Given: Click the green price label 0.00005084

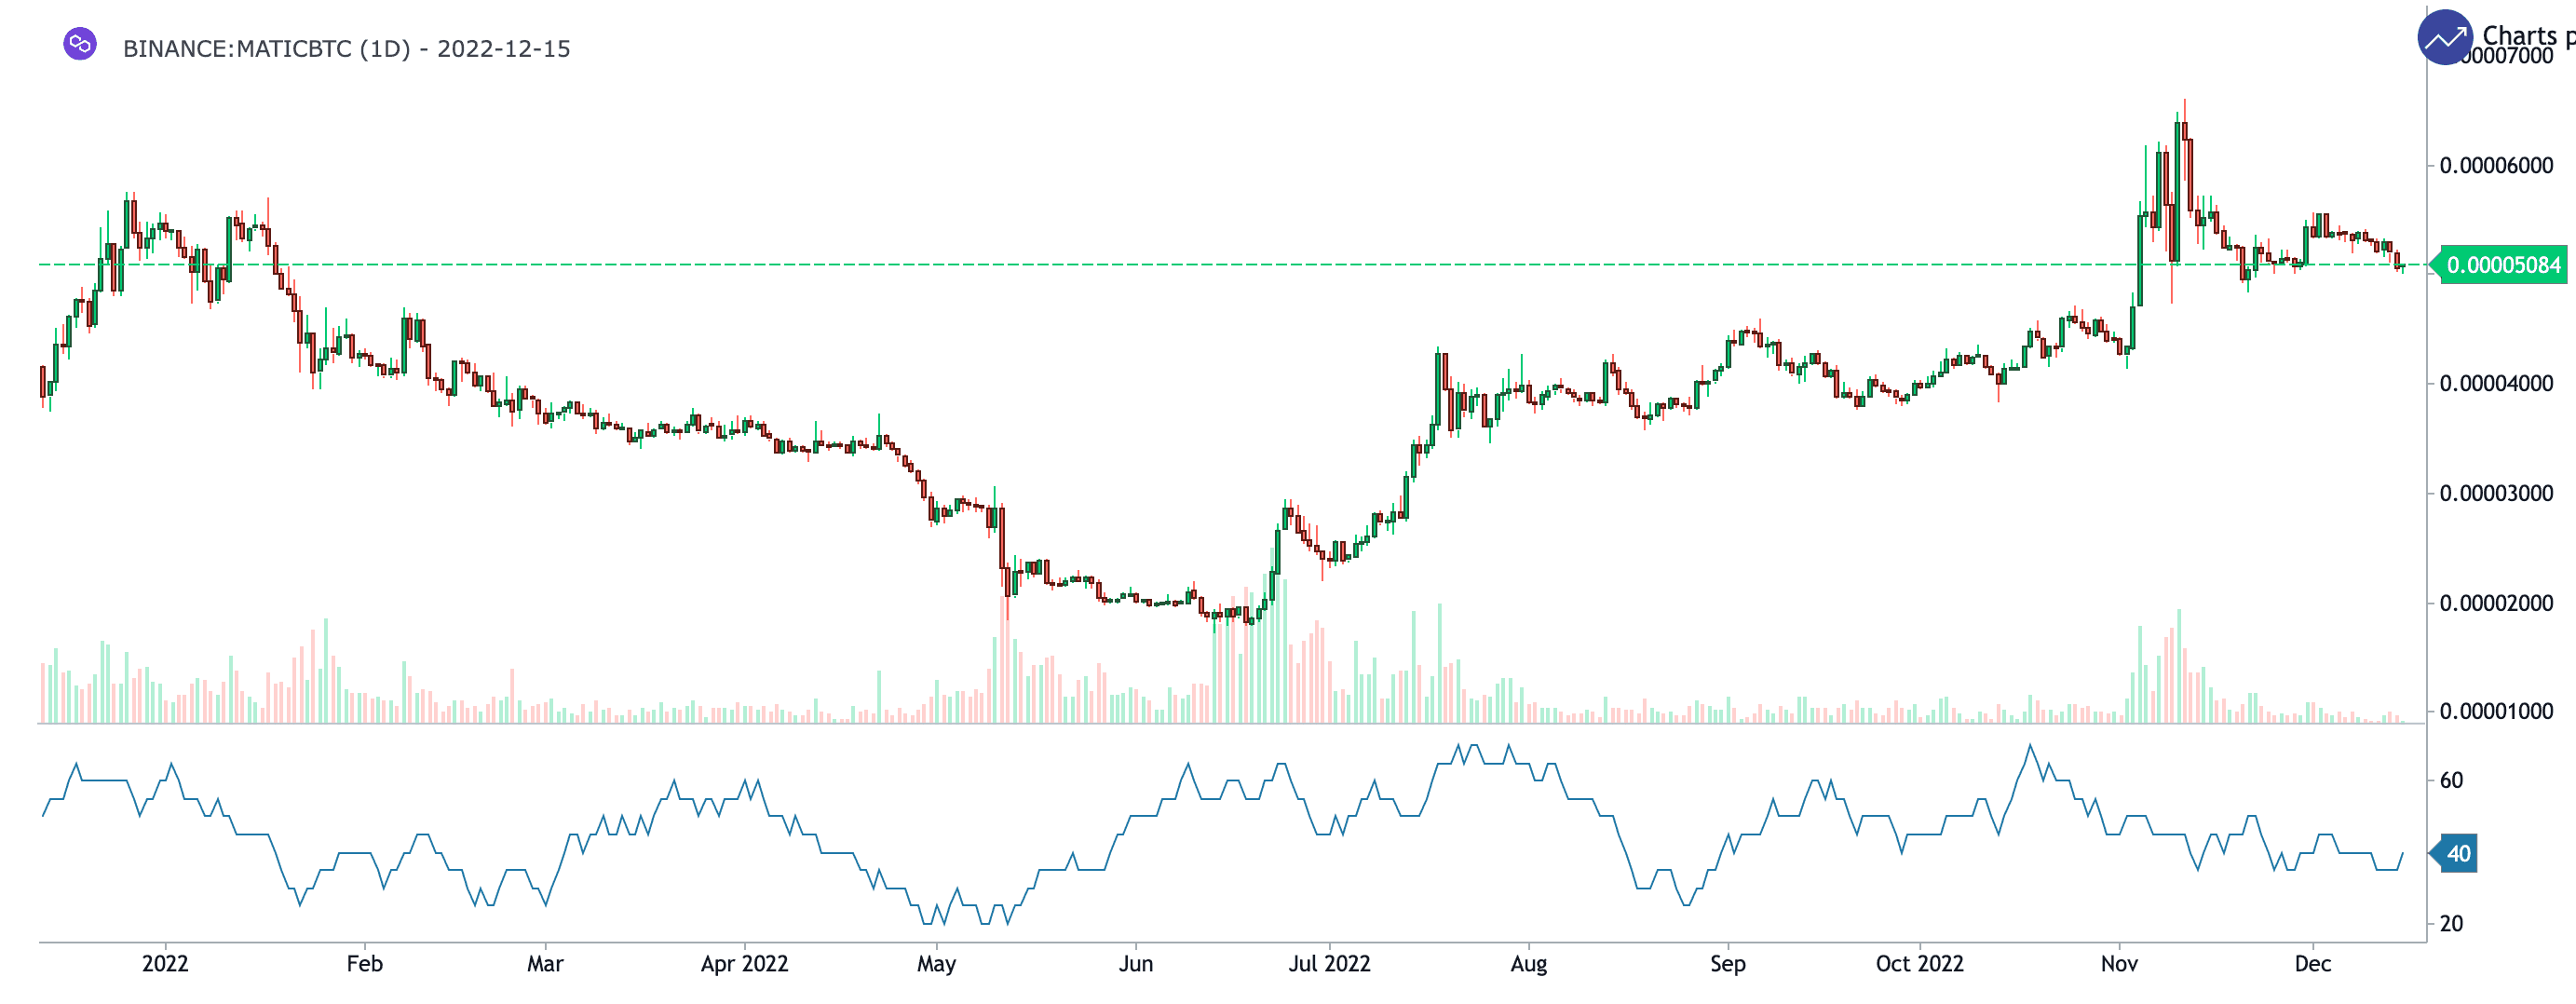Looking at the screenshot, I should (x=2503, y=265).
